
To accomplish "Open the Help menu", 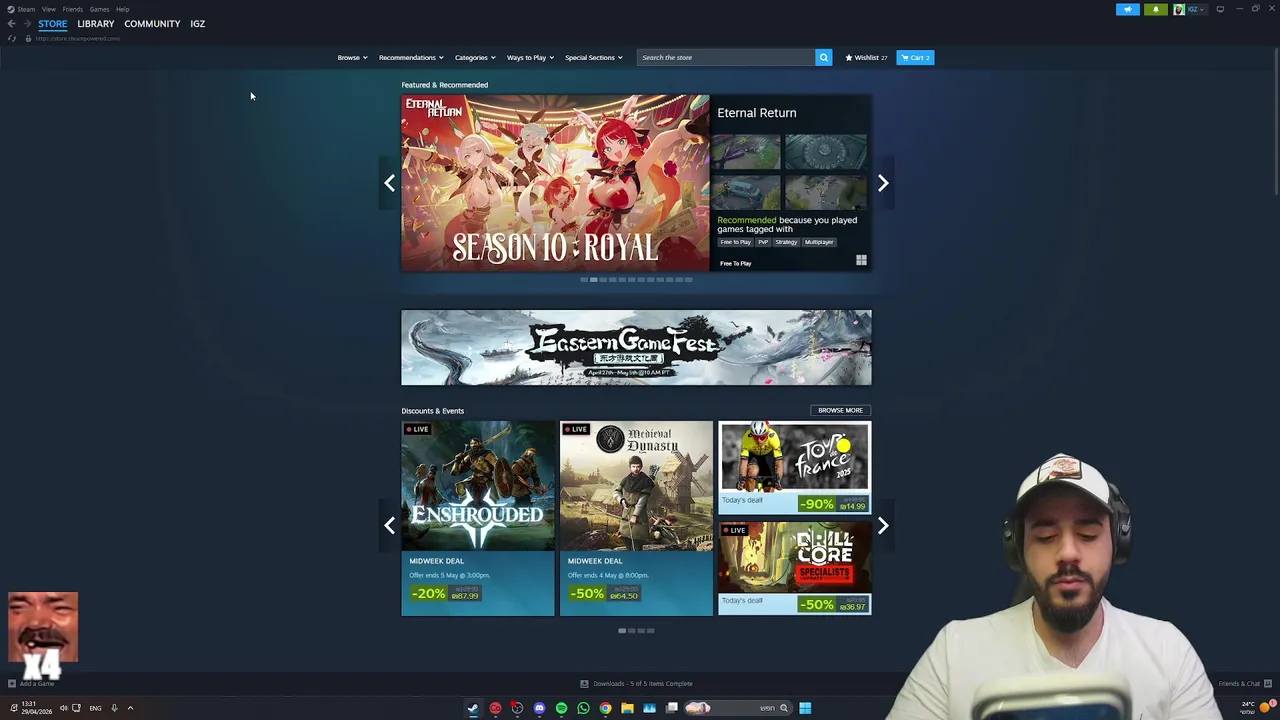I will (x=122, y=9).
